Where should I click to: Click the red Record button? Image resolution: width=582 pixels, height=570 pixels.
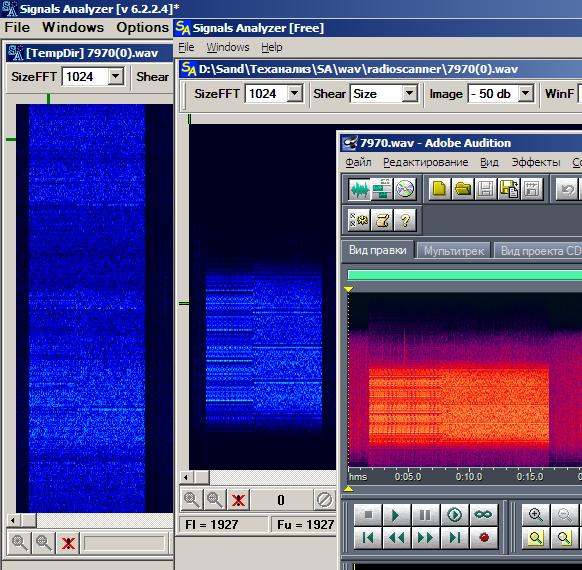(484, 537)
